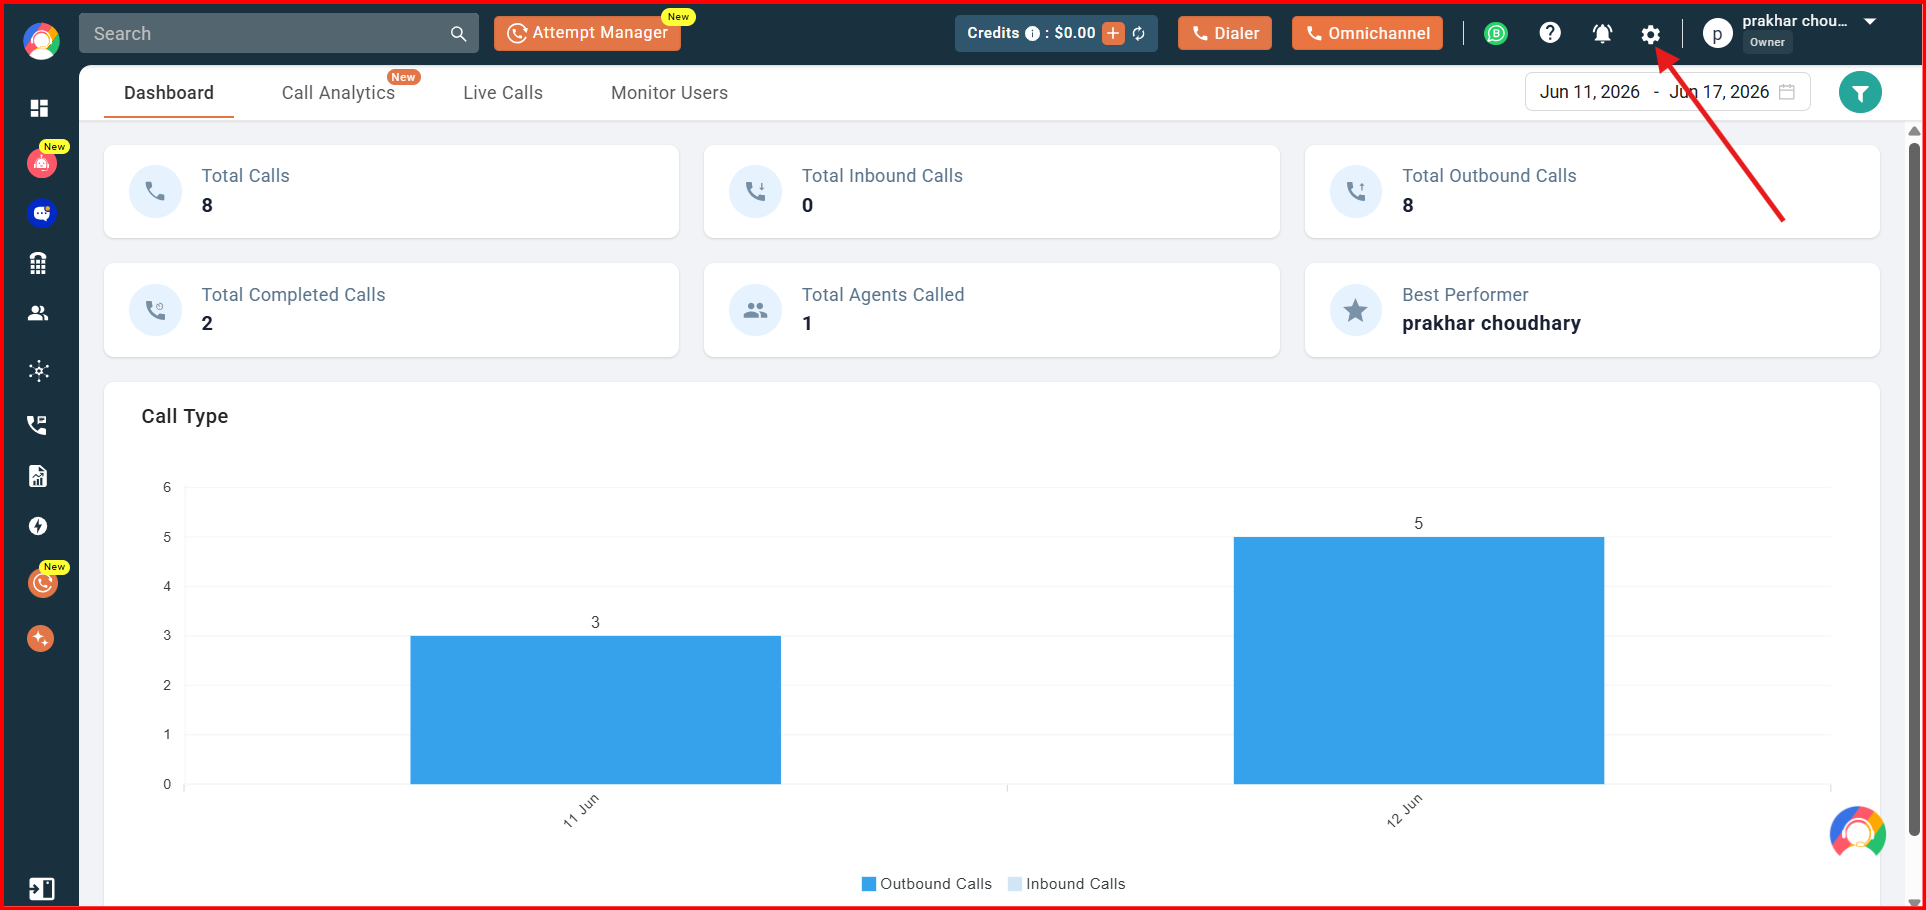The image size is (1926, 910).
Task: Switch to the Call Analytics tab
Action: pos(338,93)
